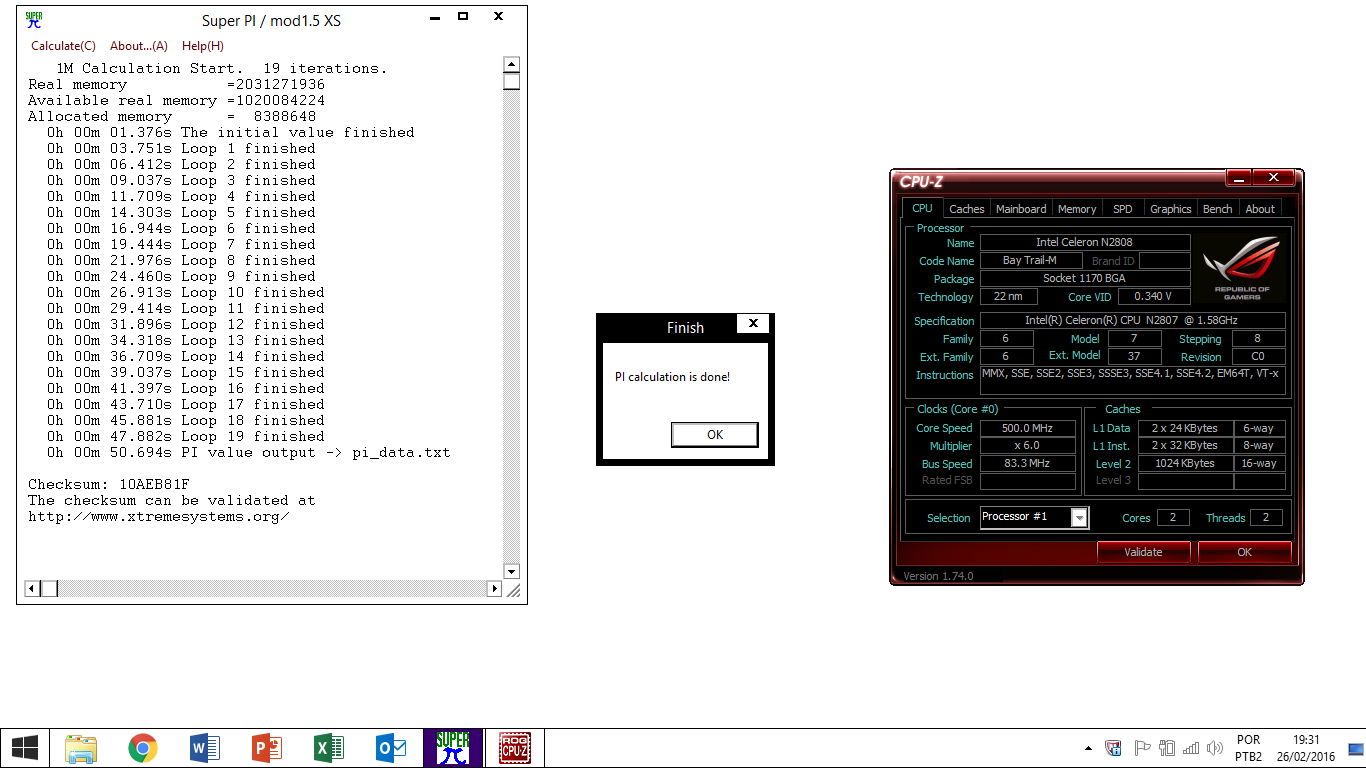Click the Version 1.74.0 label

point(938,576)
